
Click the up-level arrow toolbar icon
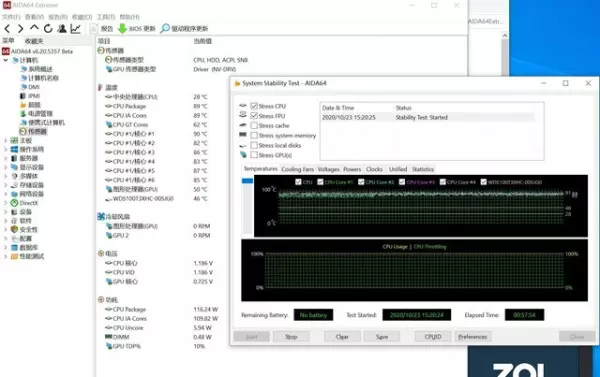tap(34, 28)
